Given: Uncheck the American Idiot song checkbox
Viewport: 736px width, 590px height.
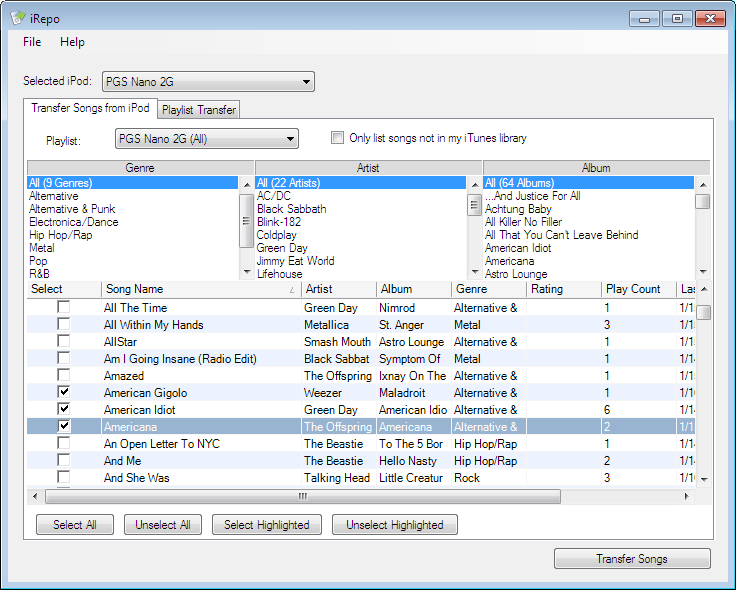Looking at the screenshot, I should click(63, 409).
